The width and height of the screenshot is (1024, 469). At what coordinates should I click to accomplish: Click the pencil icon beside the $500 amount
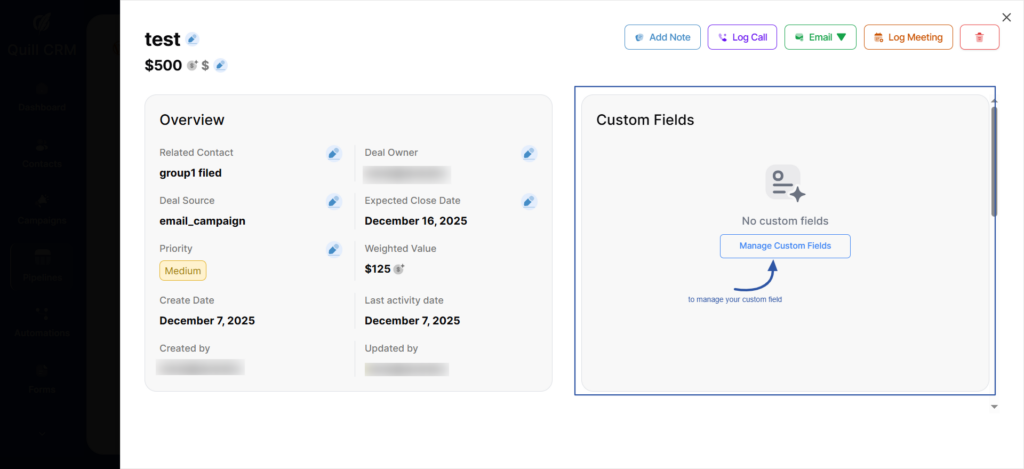coord(220,65)
